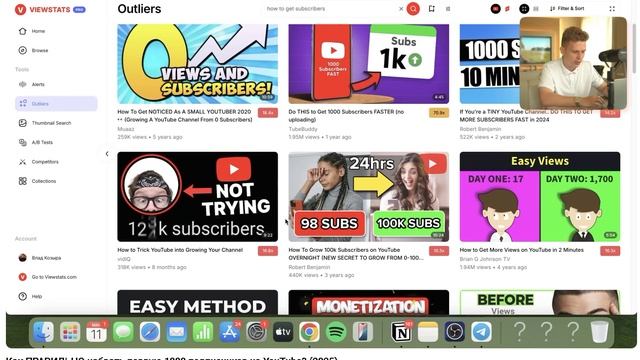
Task: Open Alerts in the sidebar
Action: pos(38,84)
